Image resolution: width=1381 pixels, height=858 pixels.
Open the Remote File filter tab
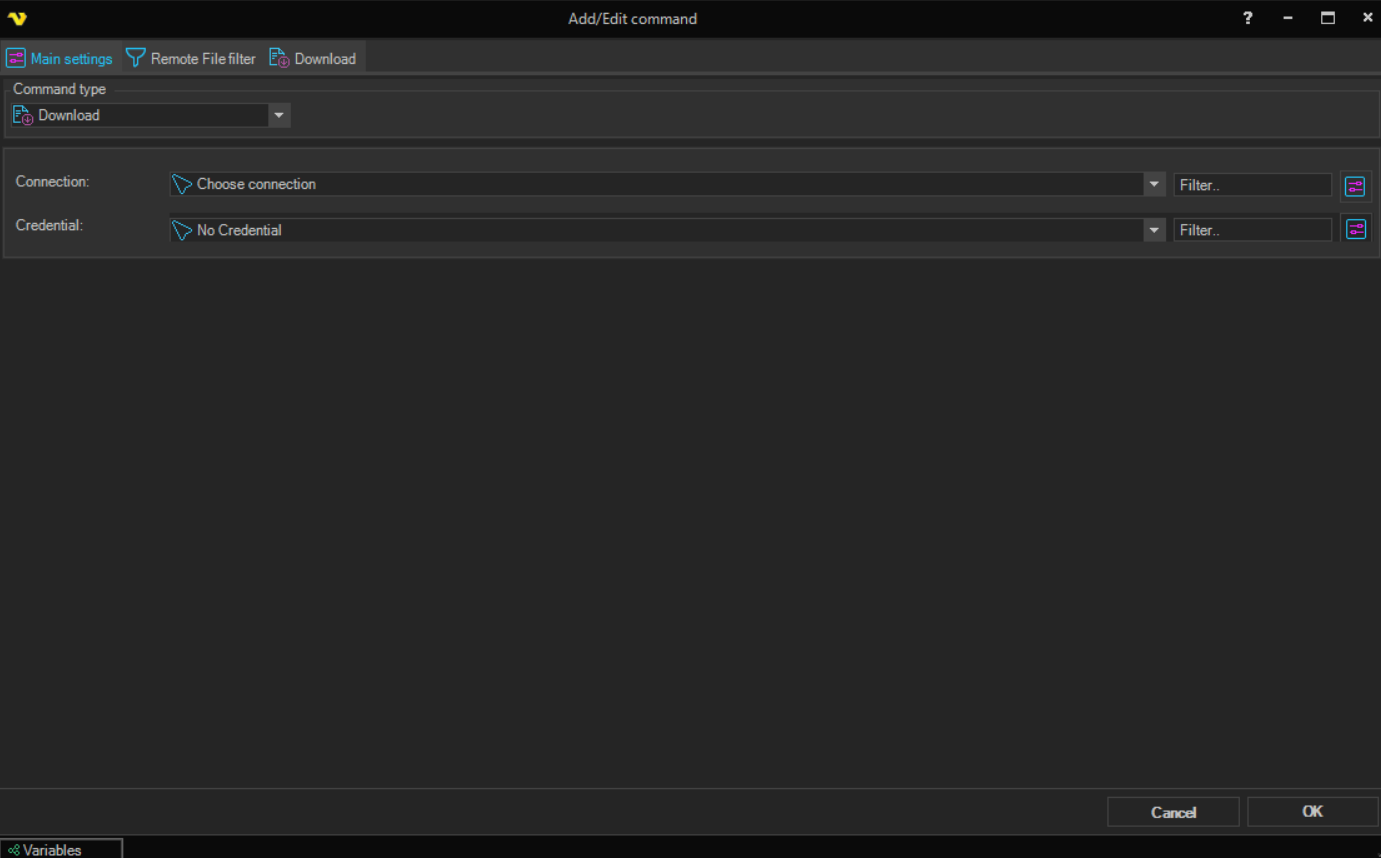pyautogui.click(x=191, y=59)
